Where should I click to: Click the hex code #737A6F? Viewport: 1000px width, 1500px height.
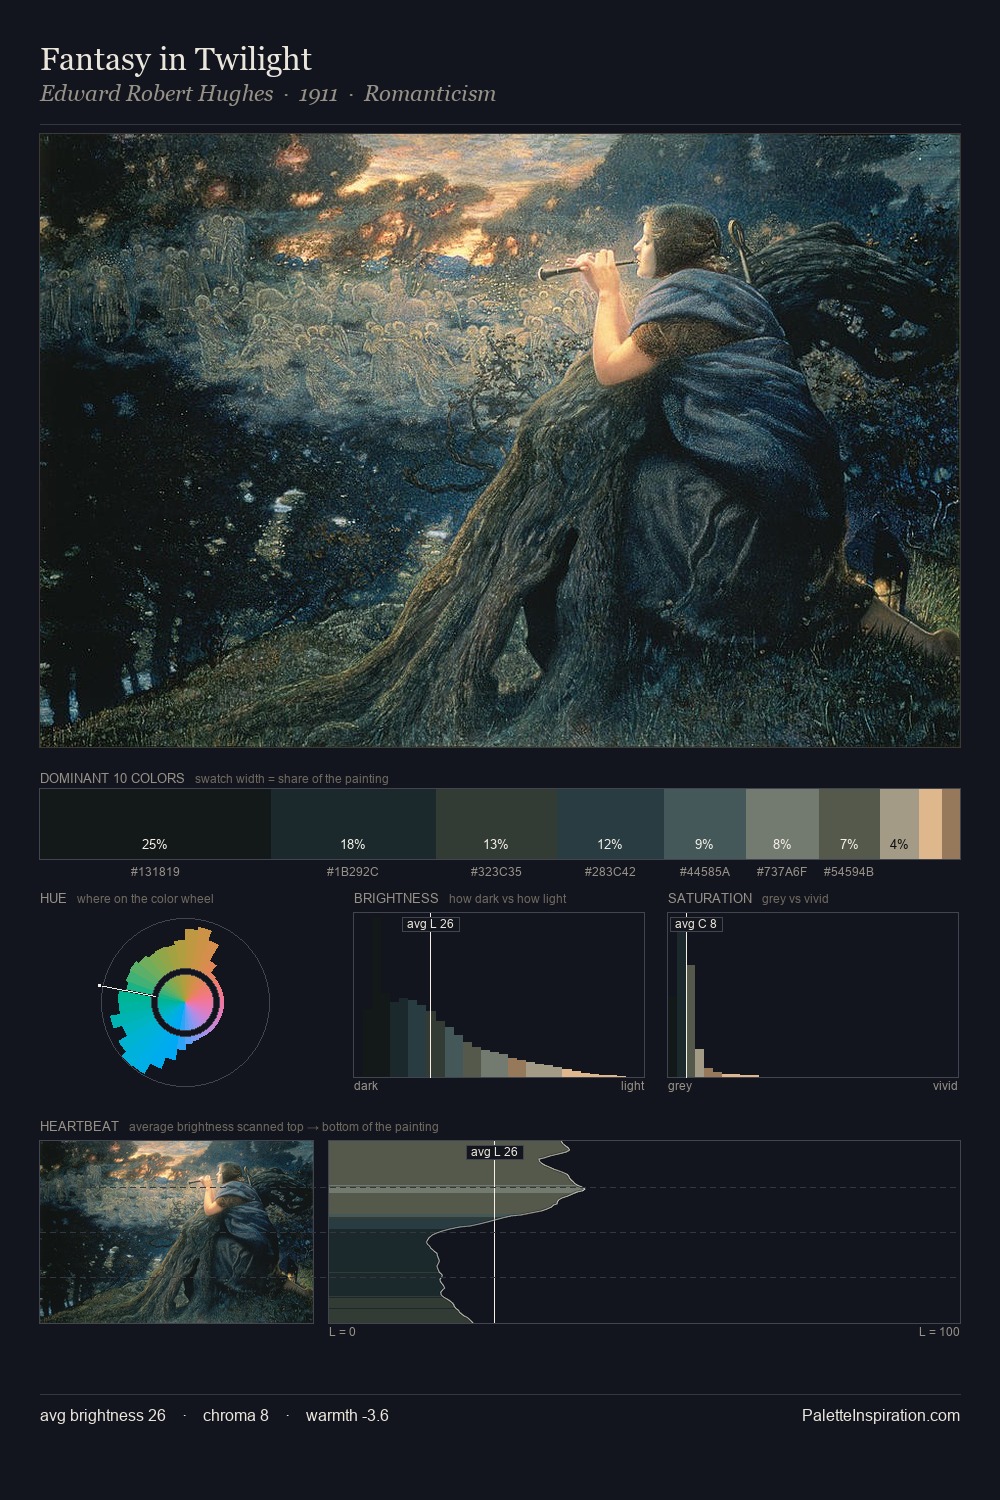[x=782, y=872]
